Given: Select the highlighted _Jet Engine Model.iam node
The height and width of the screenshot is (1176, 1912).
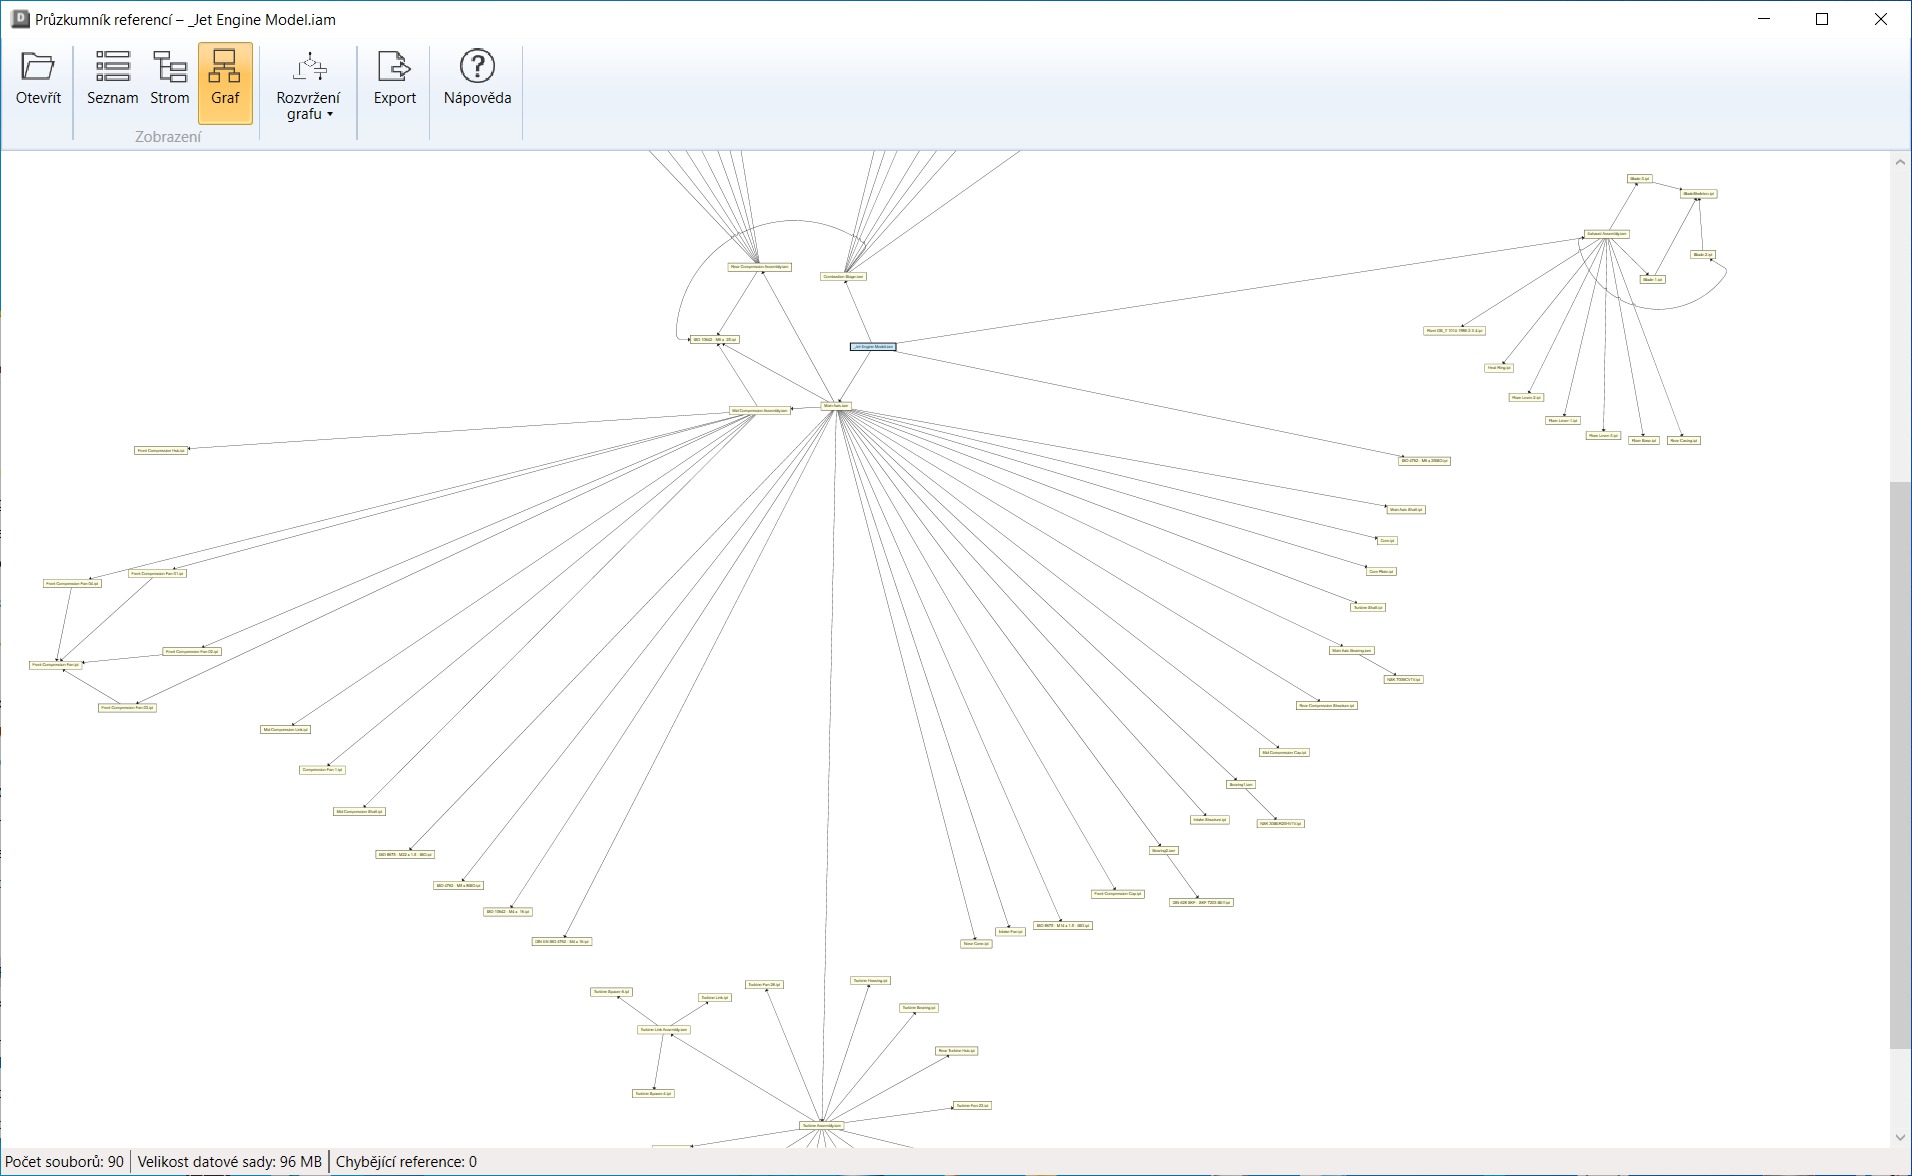Looking at the screenshot, I should (x=873, y=347).
